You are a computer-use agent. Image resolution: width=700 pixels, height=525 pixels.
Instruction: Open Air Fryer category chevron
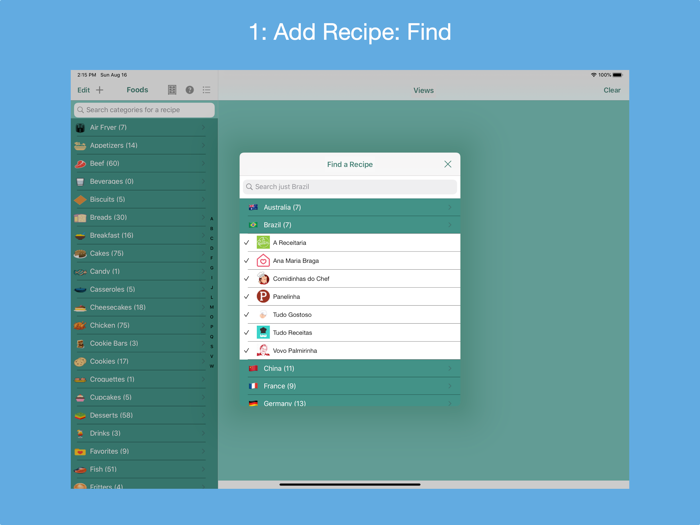tap(203, 127)
